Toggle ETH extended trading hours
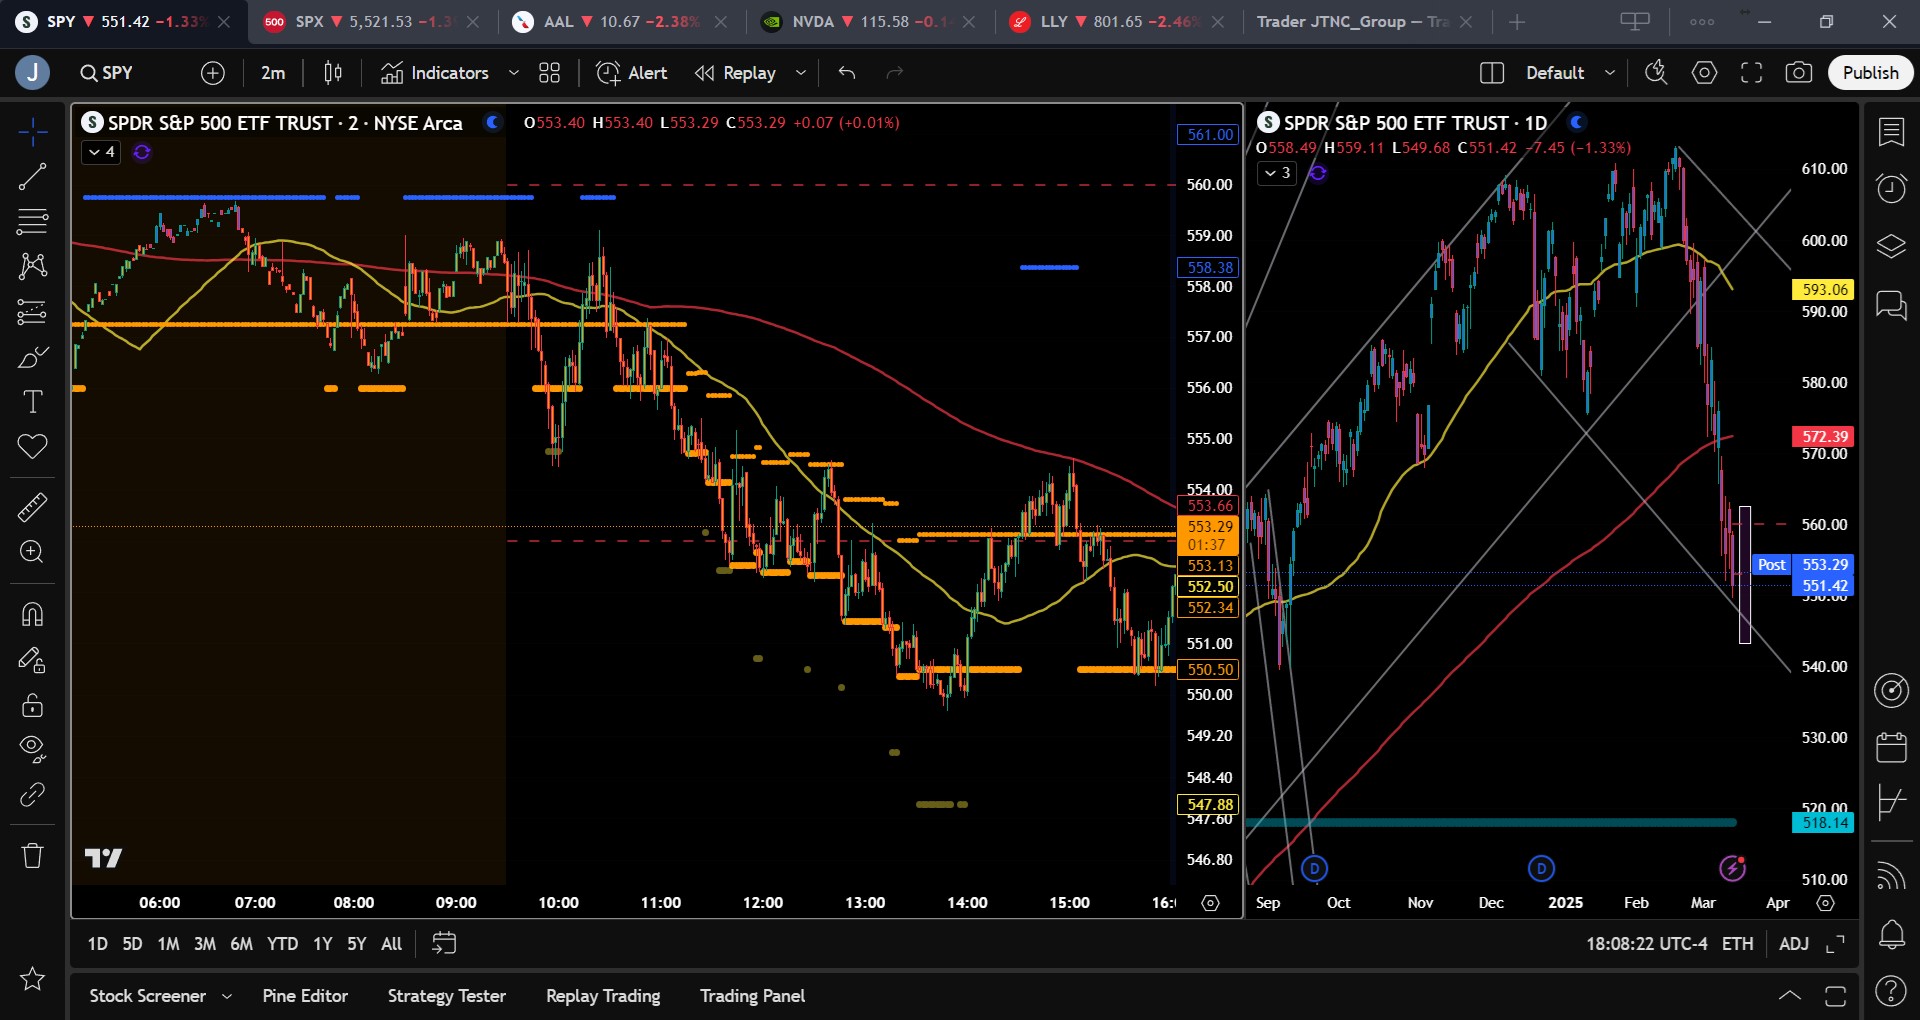Viewport: 1920px width, 1020px height. tap(1737, 944)
